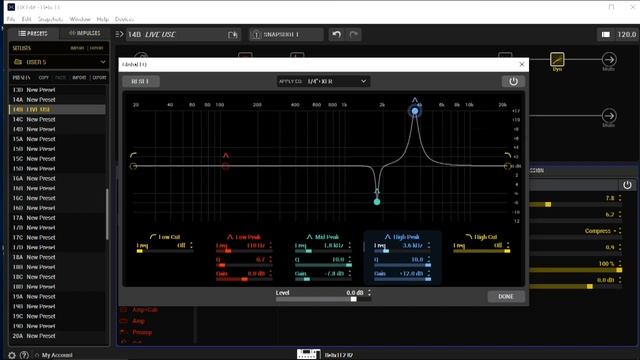Select the 14B LIVE USE preset in the list

[x=57, y=109]
